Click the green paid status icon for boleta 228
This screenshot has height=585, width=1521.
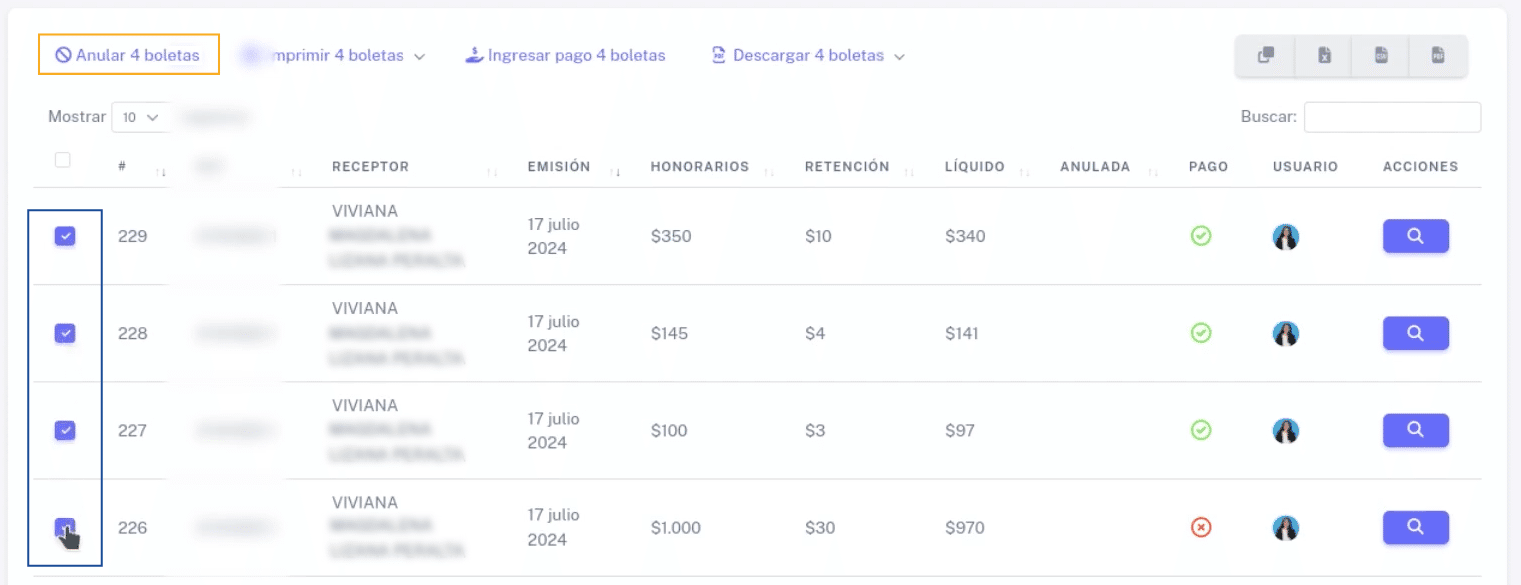(1201, 333)
